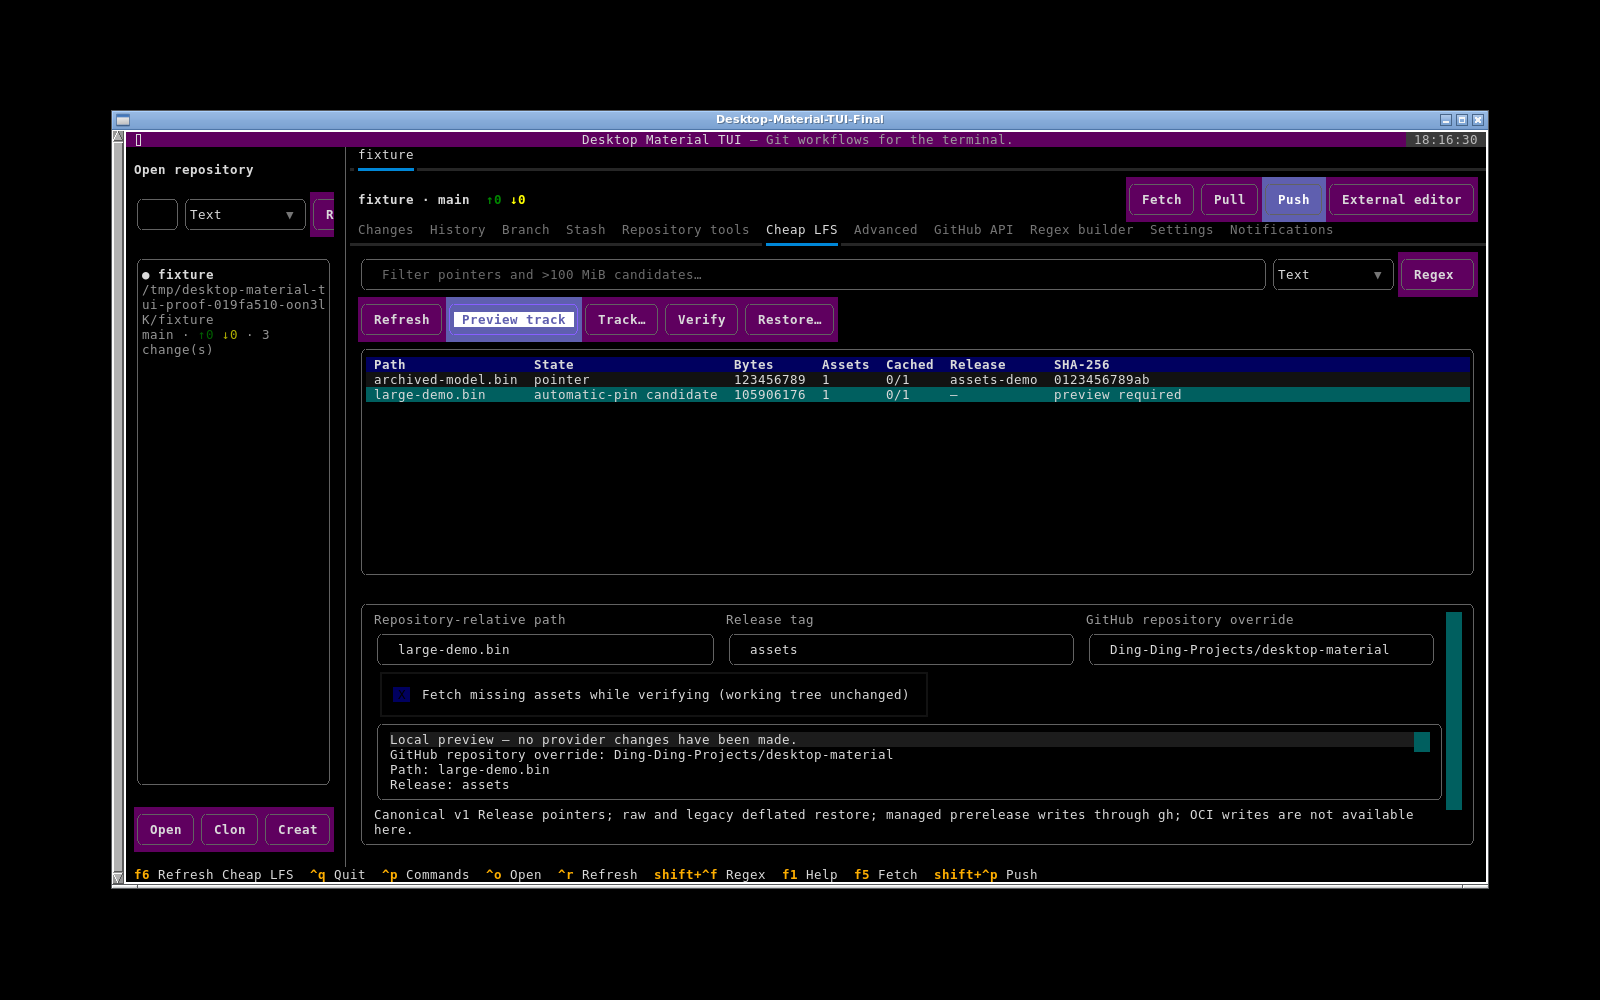Viewport: 1600px width, 1000px height.
Task: Click the Open button in repository panel
Action: tap(165, 830)
